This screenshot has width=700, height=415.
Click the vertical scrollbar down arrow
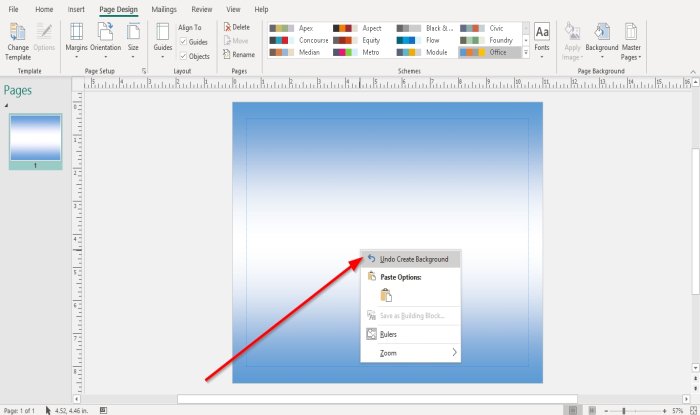click(696, 368)
